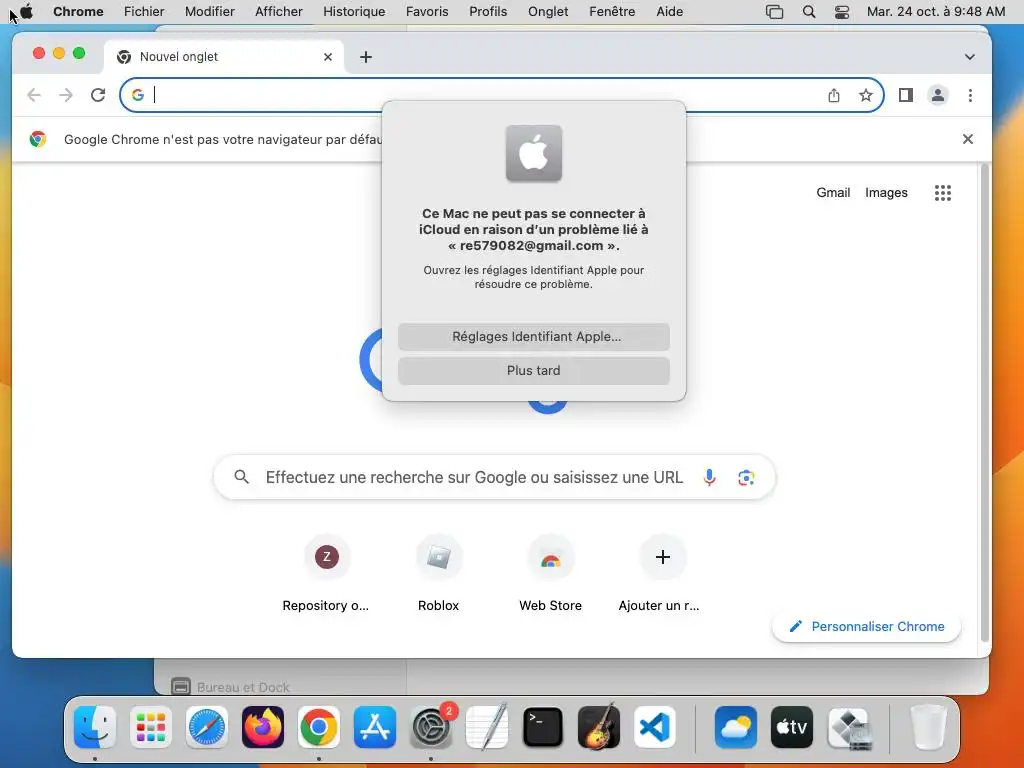Click the Google search box
This screenshot has width=1024, height=768.
pos(494,477)
